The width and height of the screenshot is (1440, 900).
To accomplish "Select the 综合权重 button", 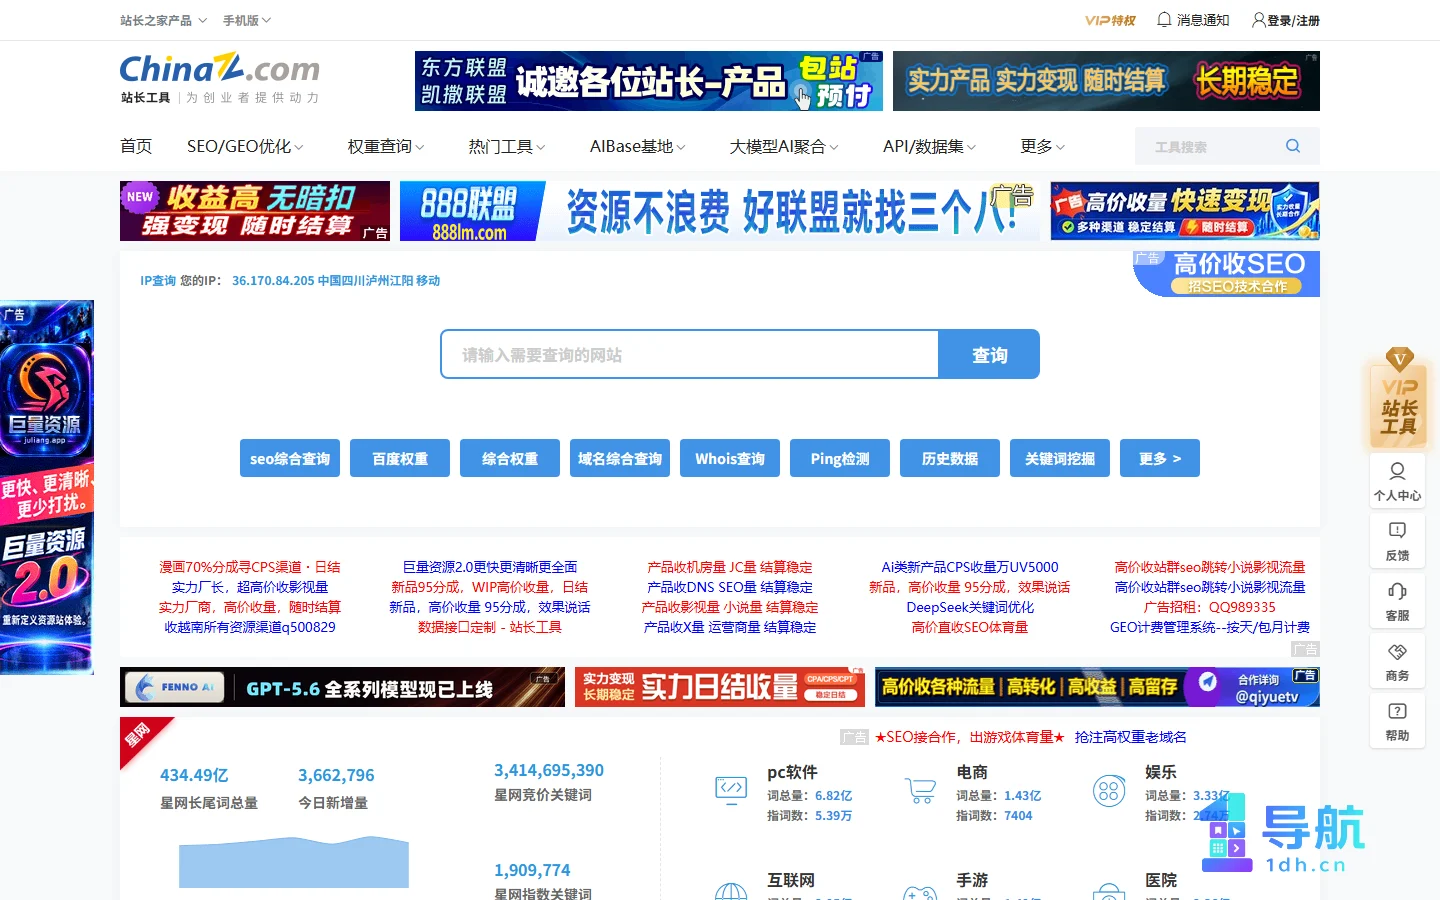I will [510, 458].
